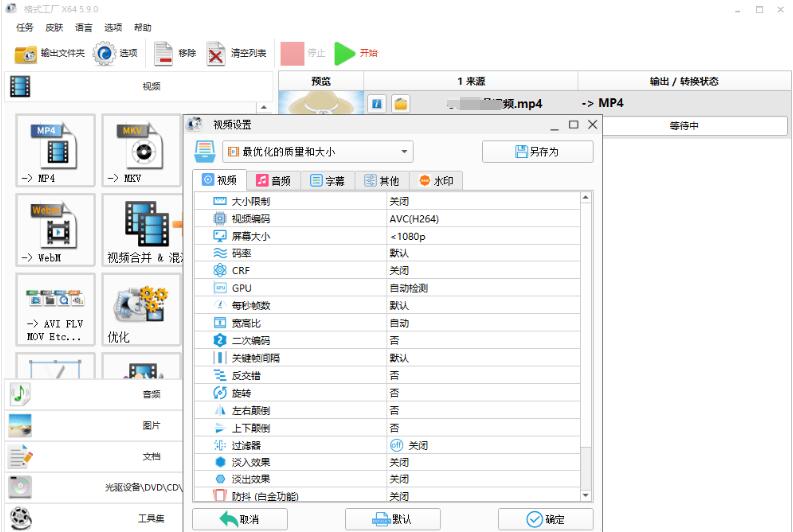
Task: Select the 大小限制 row
Action: (x=387, y=201)
